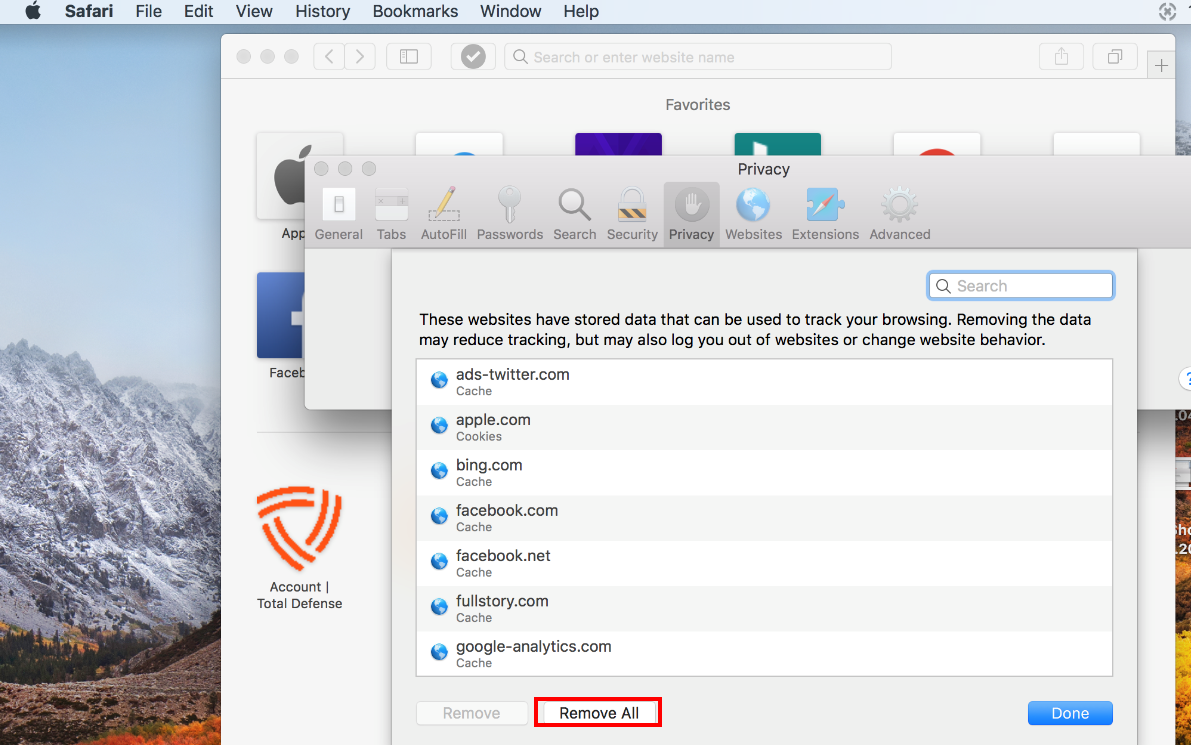The height and width of the screenshot is (745, 1191).
Task: Click the checkmark extension toolbar icon
Action: click(x=473, y=56)
